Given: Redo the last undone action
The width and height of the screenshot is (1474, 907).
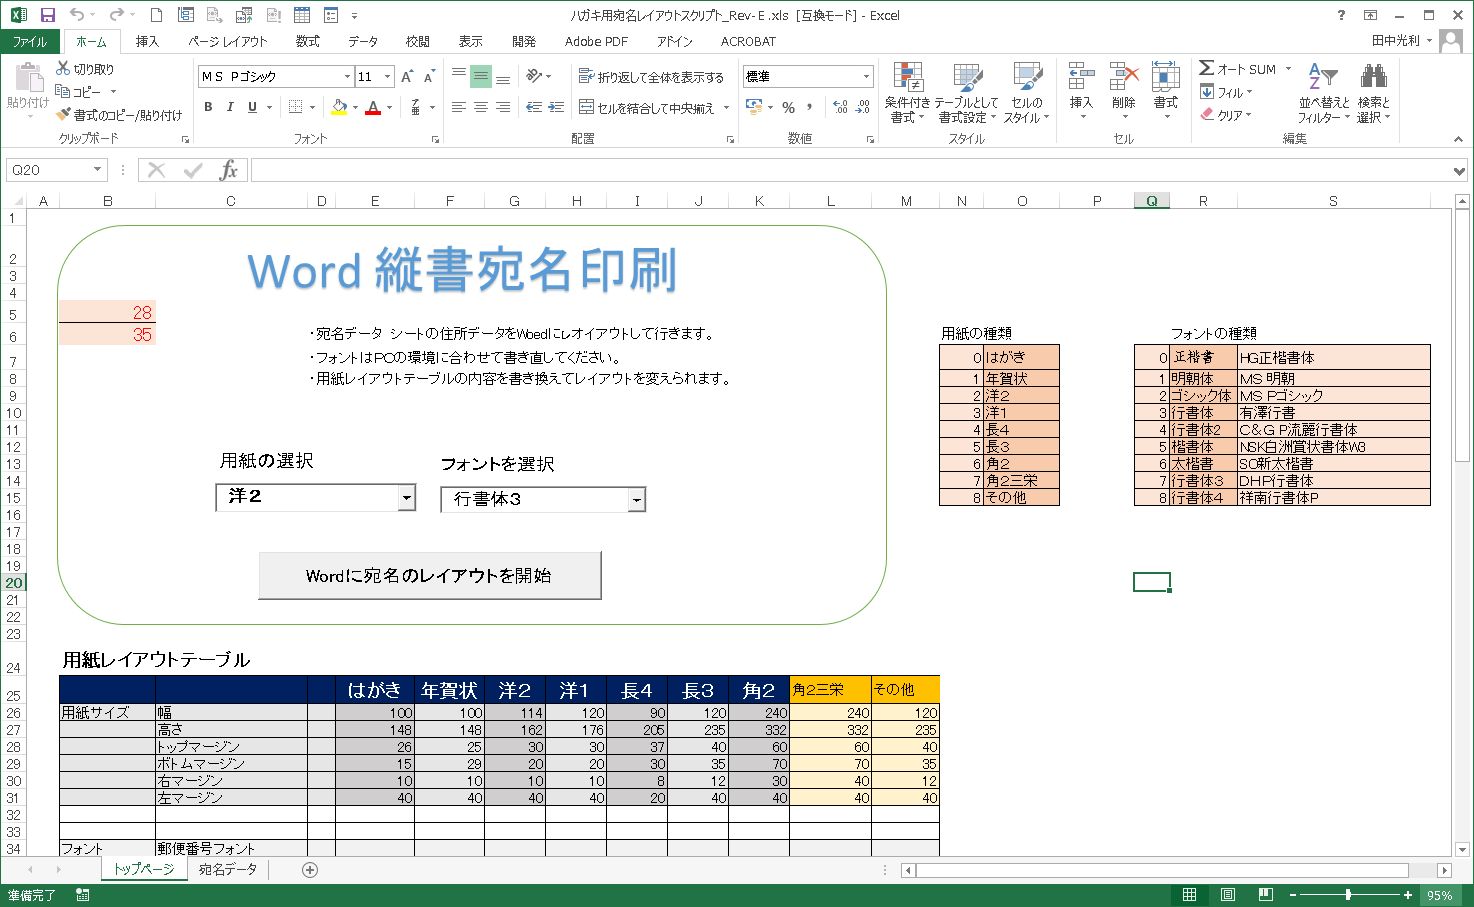Looking at the screenshot, I should tap(115, 15).
